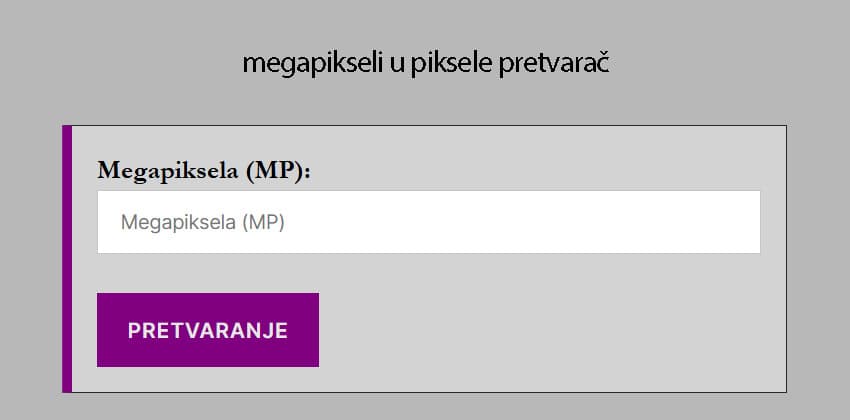Viewport: 850px width, 420px height.
Task: Click the "(MP)" part of the placeholder text
Action: [263, 222]
